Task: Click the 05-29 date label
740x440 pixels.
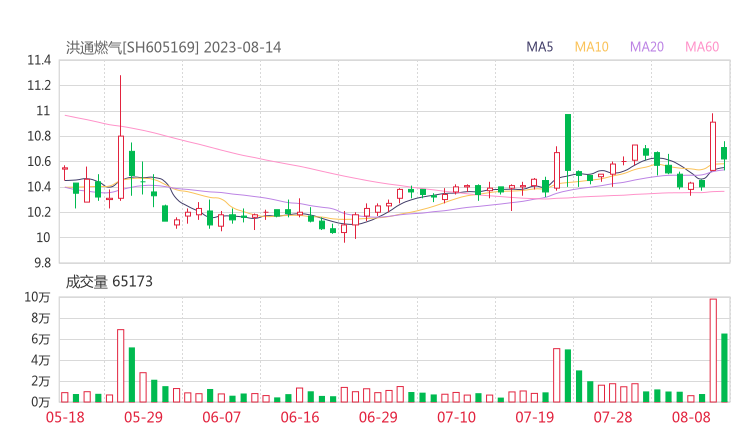Action: coord(143,417)
